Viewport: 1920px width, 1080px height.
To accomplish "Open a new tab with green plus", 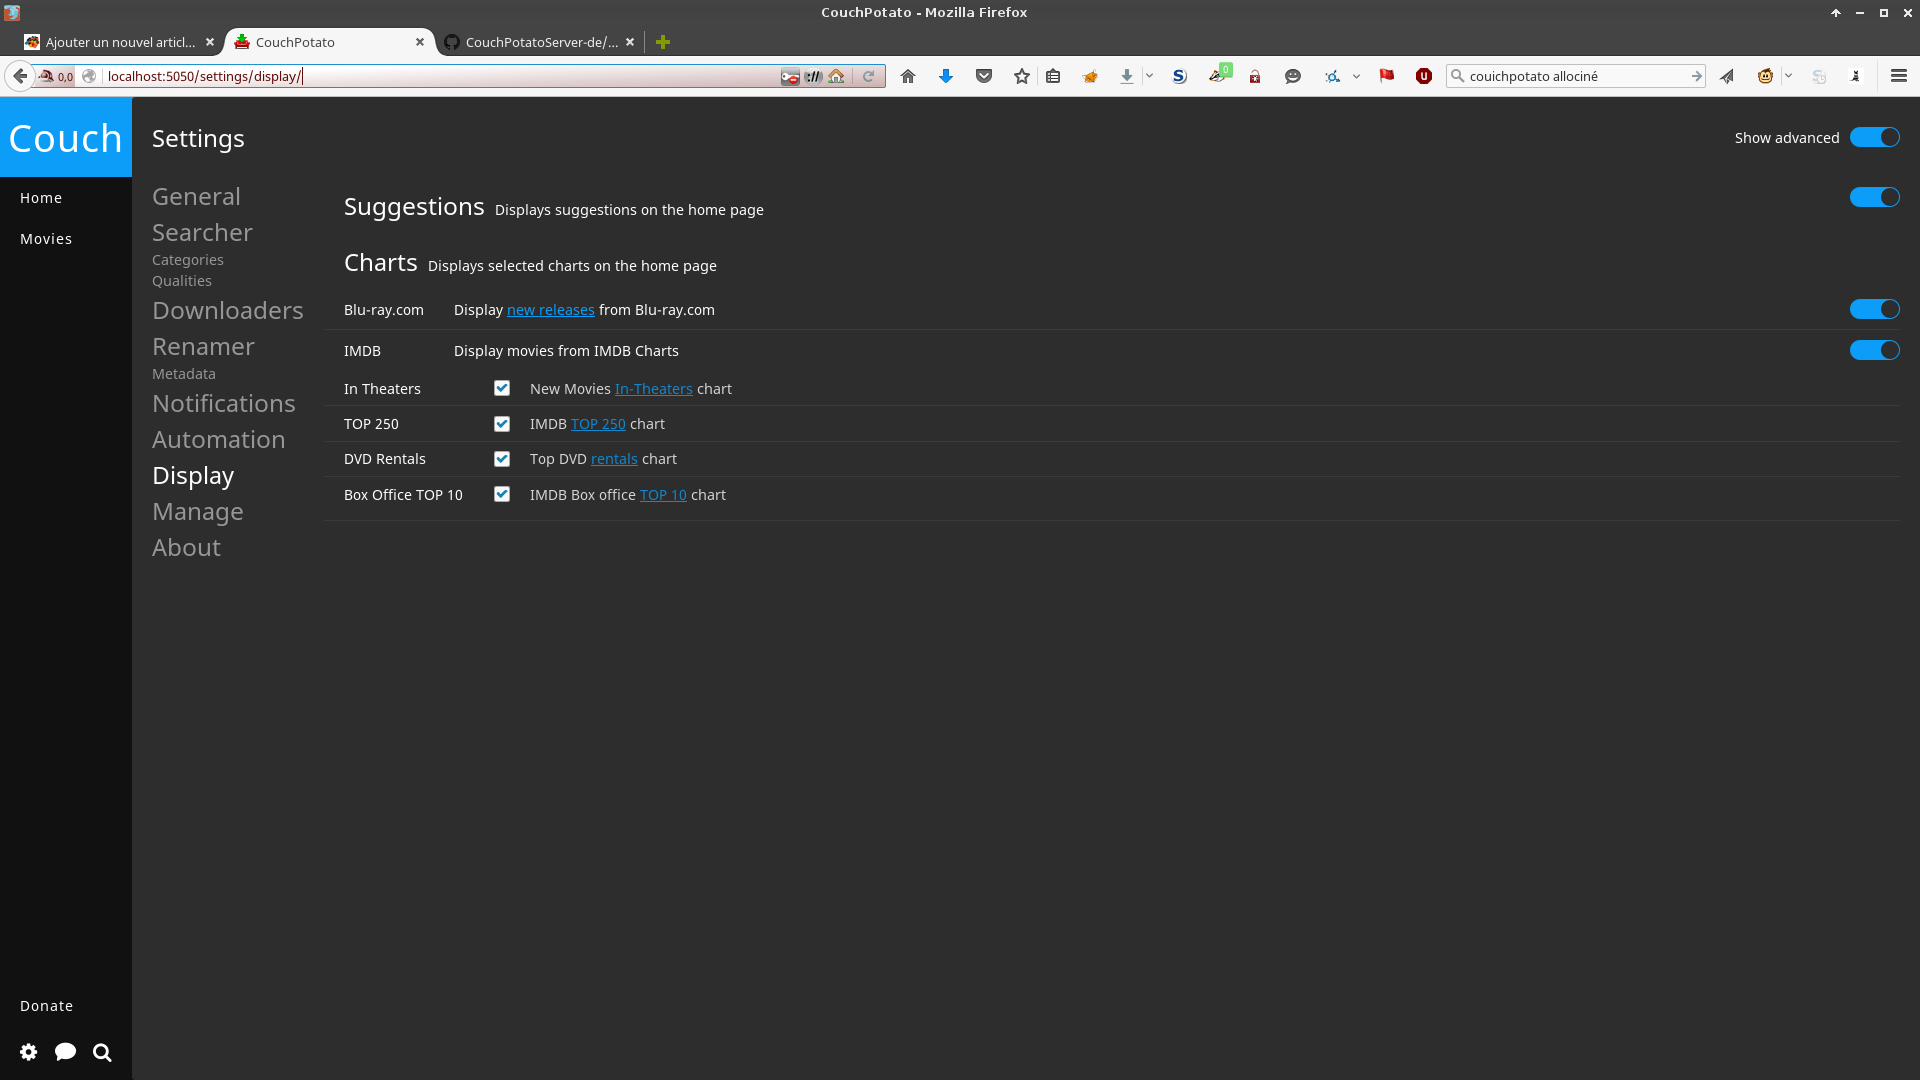I will pos(663,42).
